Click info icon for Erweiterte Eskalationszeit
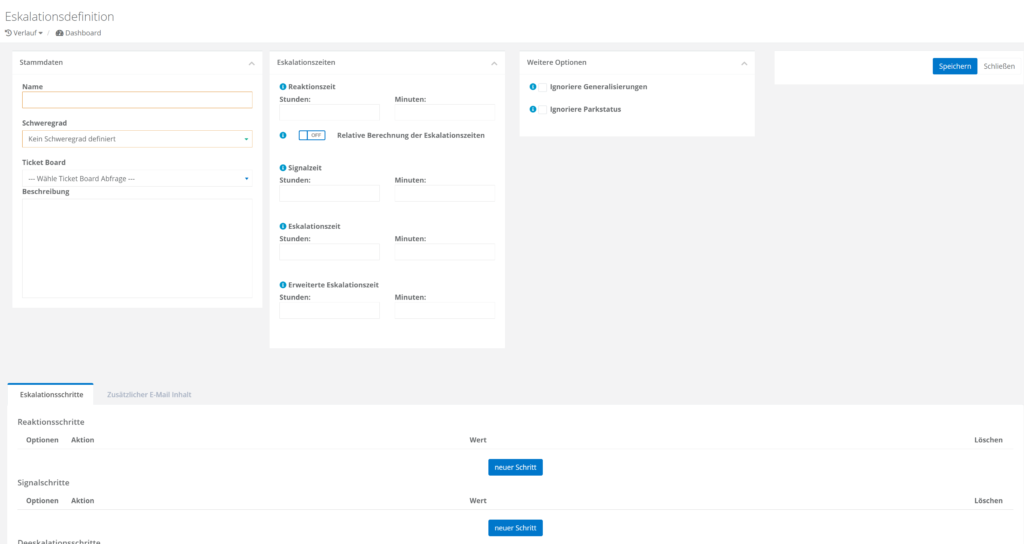Screen dimensions: 1024x544 (283, 285)
